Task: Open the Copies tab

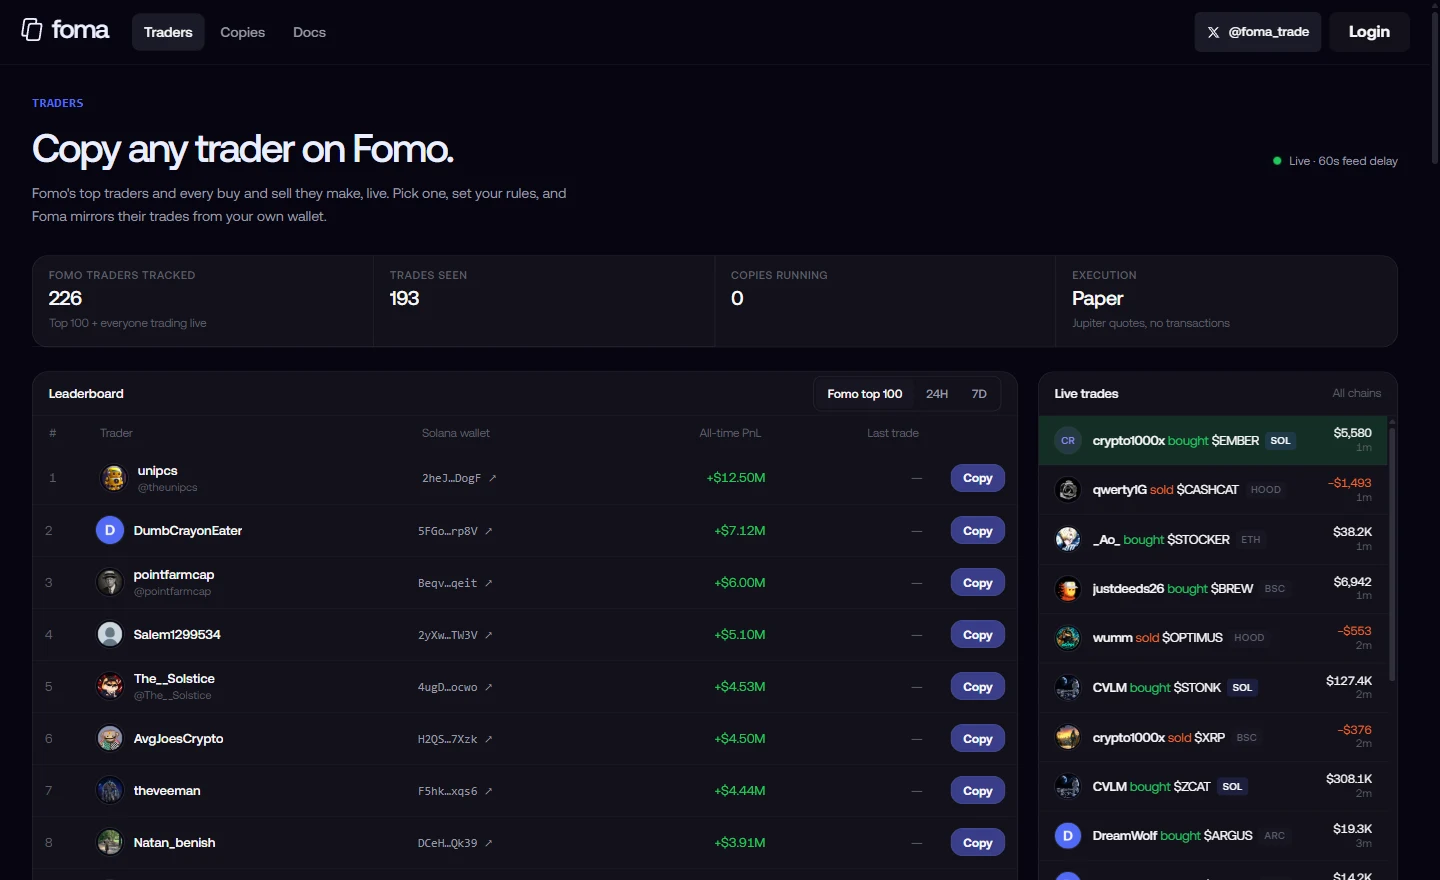Action: (x=243, y=32)
